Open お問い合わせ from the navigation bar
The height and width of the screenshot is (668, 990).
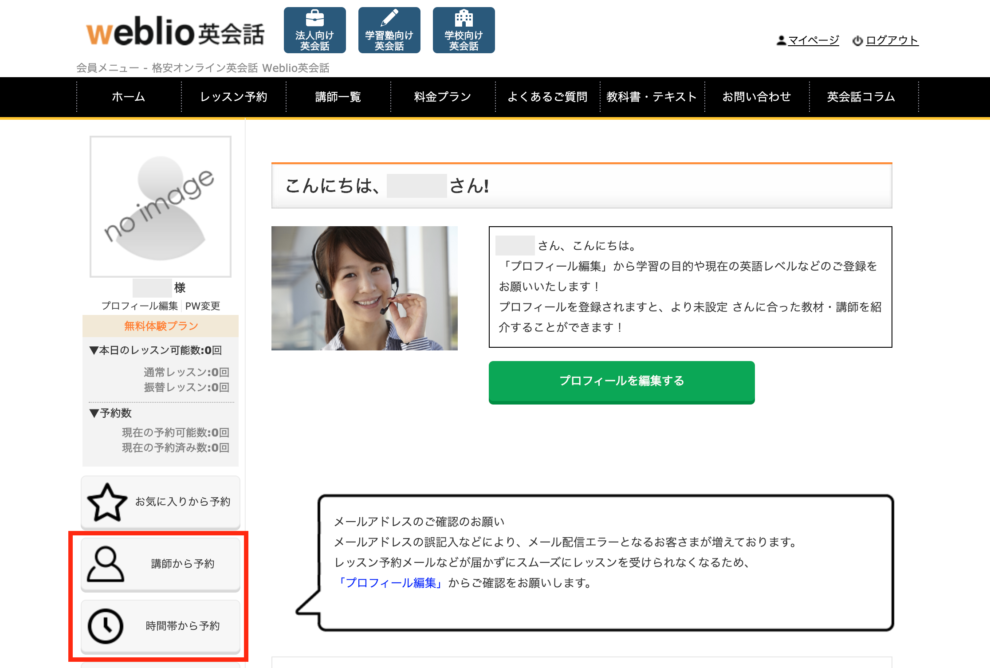click(759, 97)
